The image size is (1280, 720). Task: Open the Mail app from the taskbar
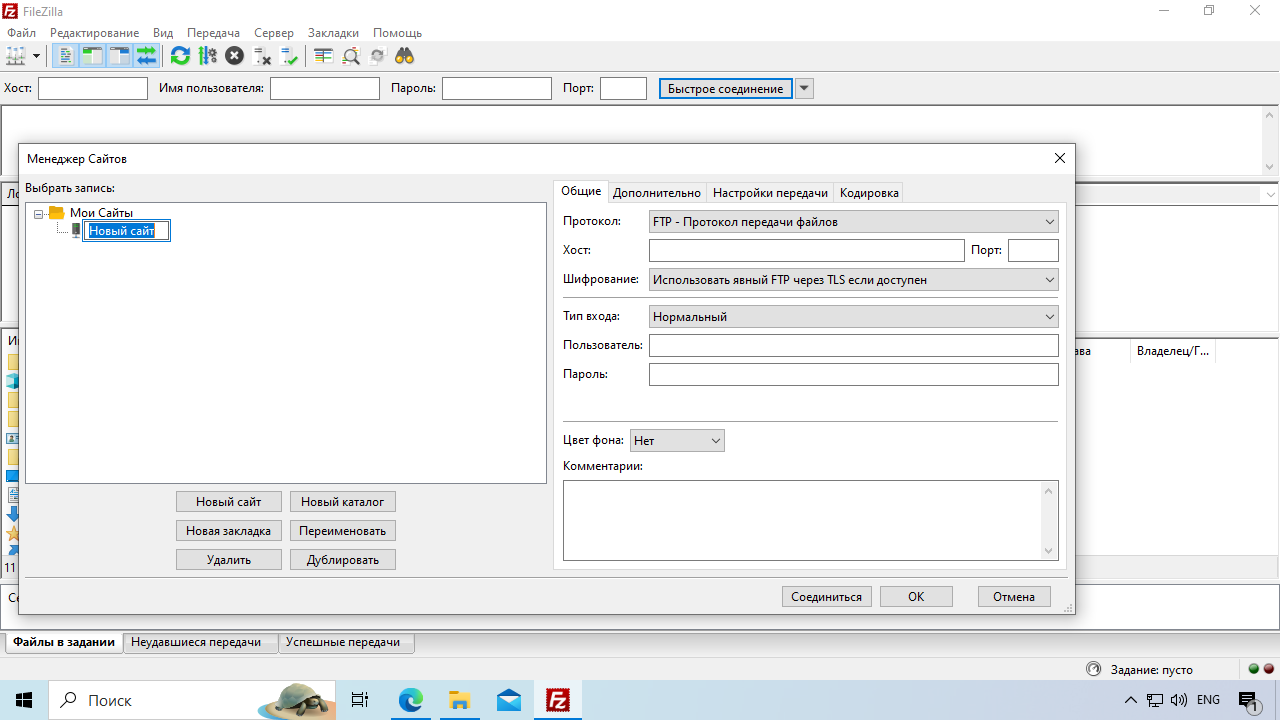click(x=508, y=700)
